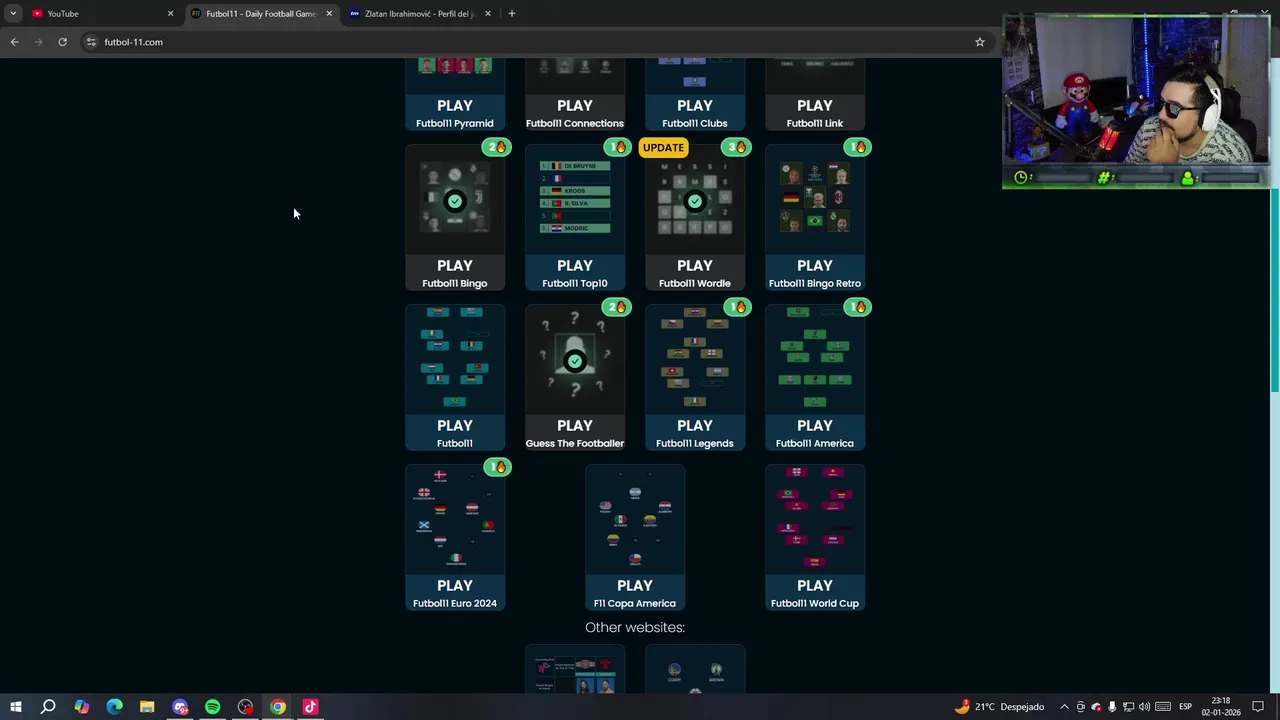This screenshot has width=1280, height=720.
Task: Open Windows Search in the taskbar
Action: click(x=48, y=707)
